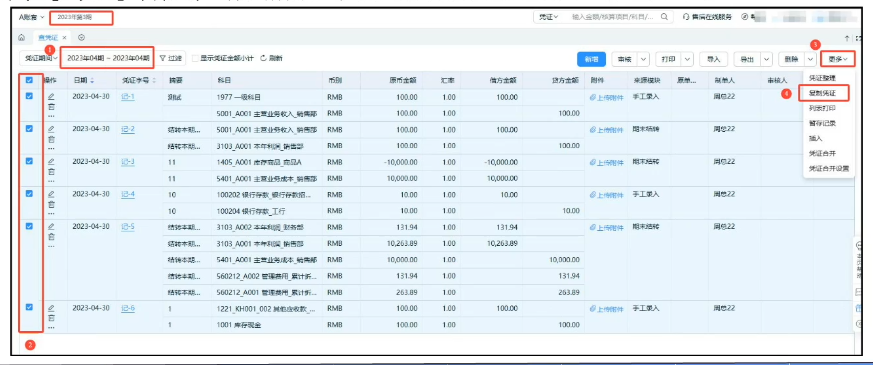Open the A账套 account set dropdown
Screen dimensions: 873x365
point(31,17)
